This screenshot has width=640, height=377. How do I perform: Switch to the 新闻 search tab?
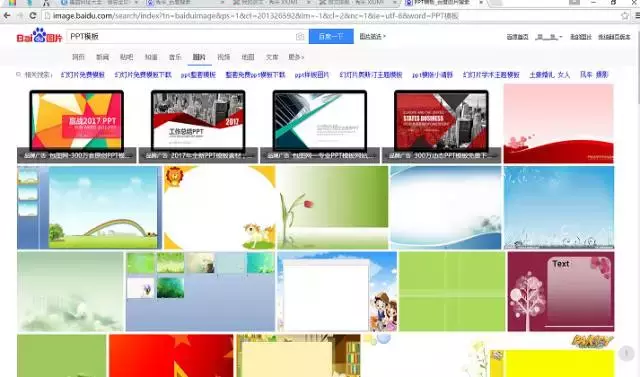pos(102,57)
